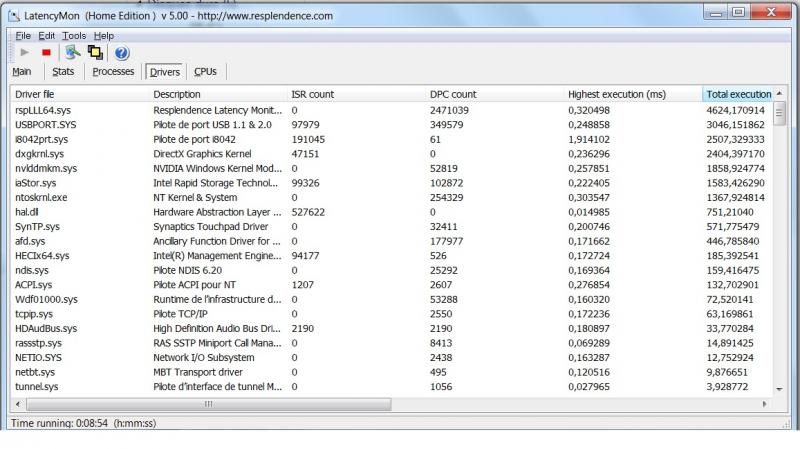Click the Time running status bar text
The height and width of the screenshot is (449, 800).
pos(83,423)
